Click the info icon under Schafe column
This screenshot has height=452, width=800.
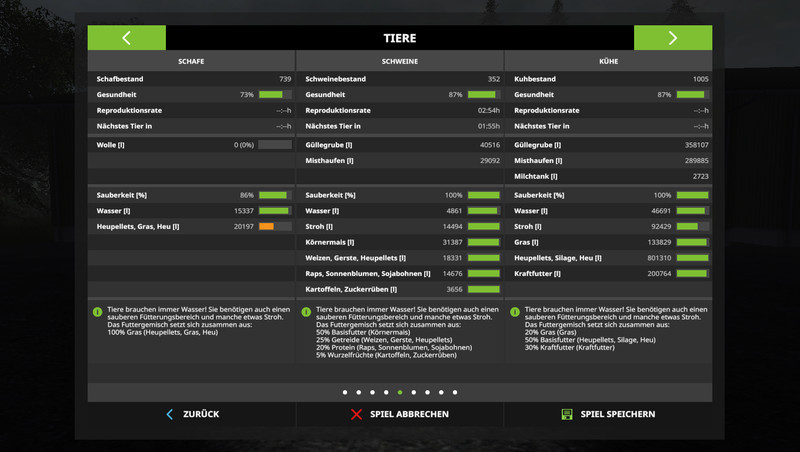click(97, 312)
